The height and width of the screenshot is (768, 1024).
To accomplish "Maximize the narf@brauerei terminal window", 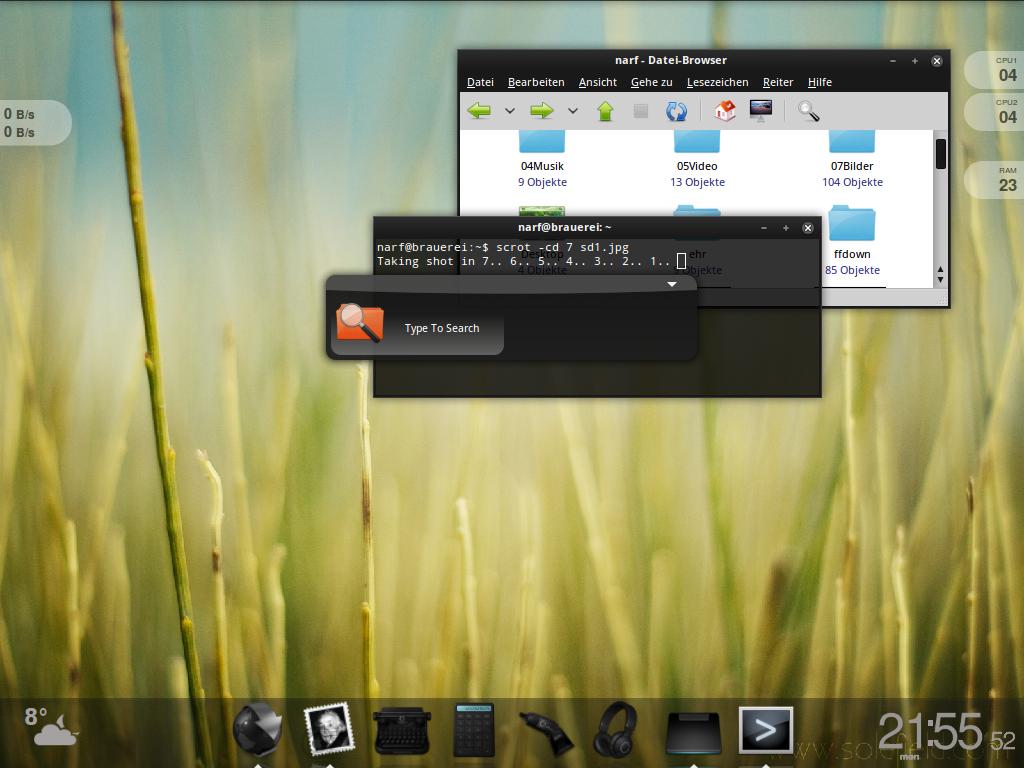I will click(786, 228).
